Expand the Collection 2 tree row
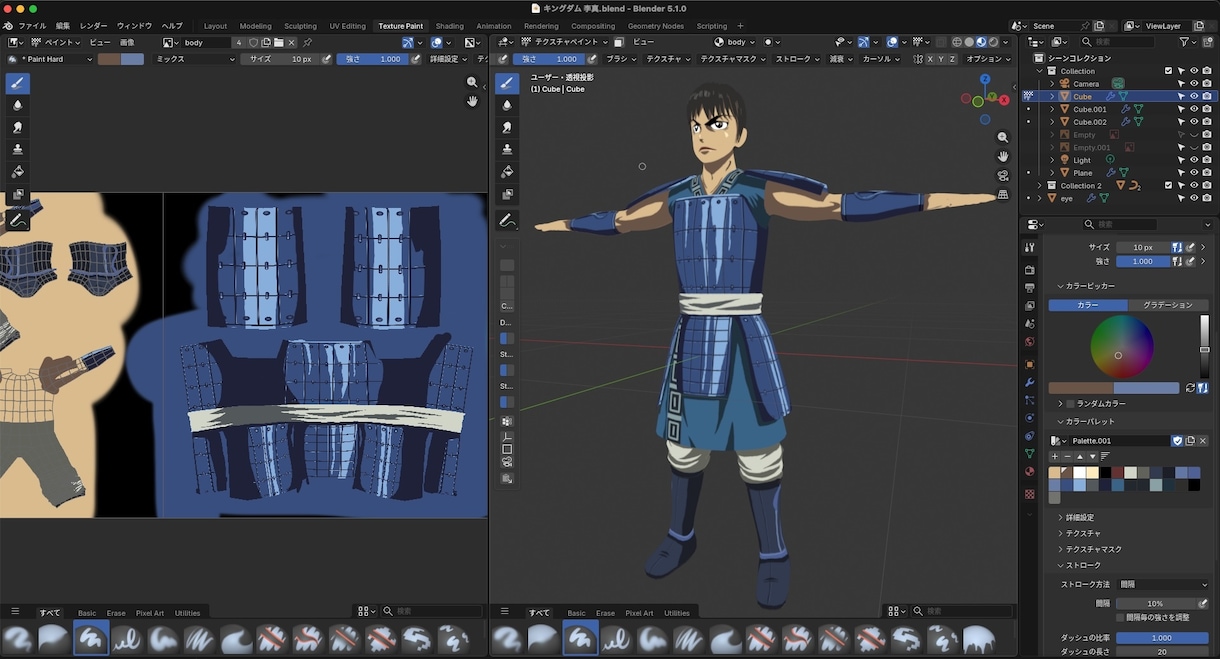 [1040, 186]
